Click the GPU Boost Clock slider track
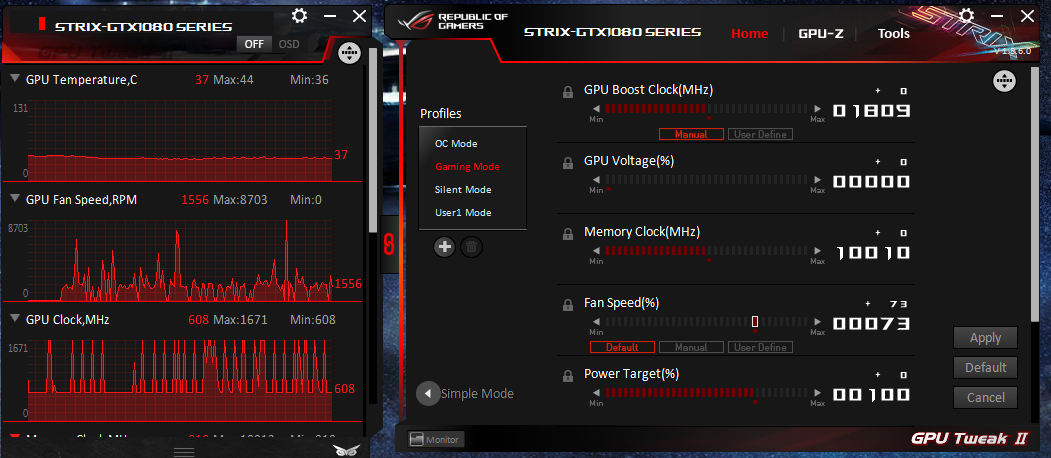1051x458 pixels. click(706, 109)
